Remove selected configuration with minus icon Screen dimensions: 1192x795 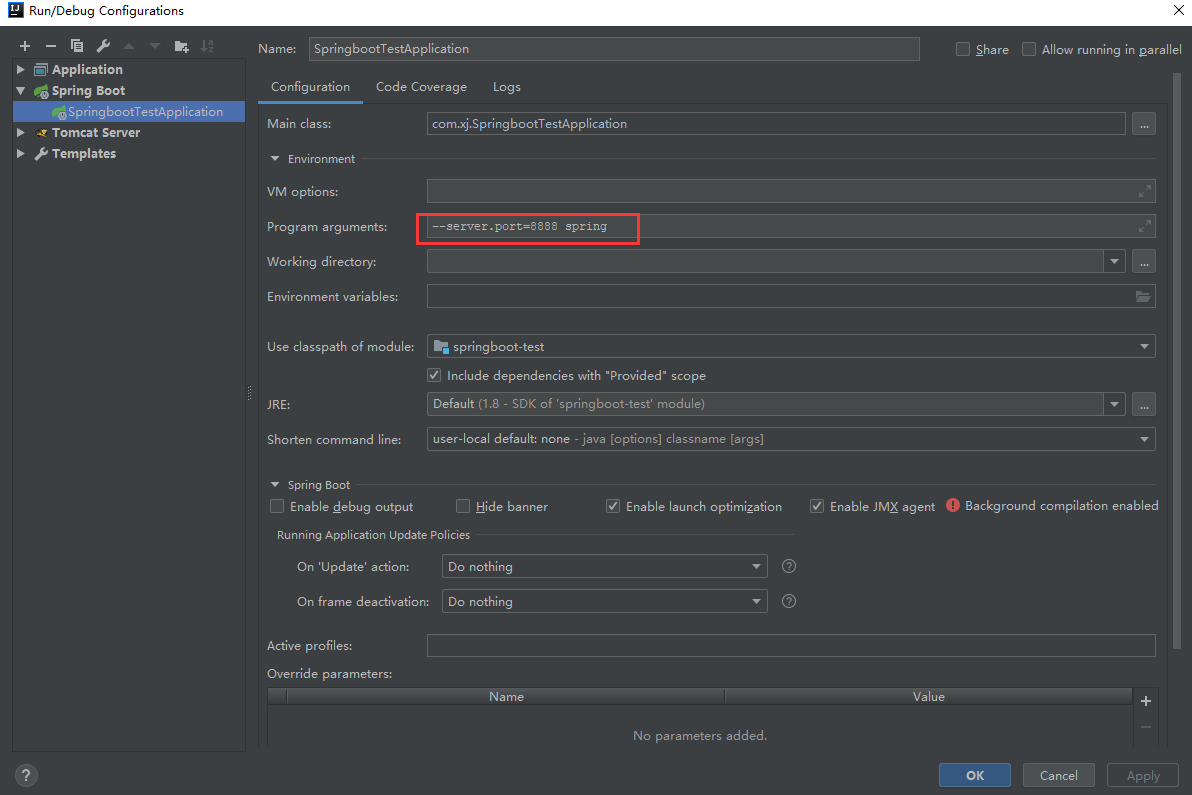pyautogui.click(x=51, y=46)
